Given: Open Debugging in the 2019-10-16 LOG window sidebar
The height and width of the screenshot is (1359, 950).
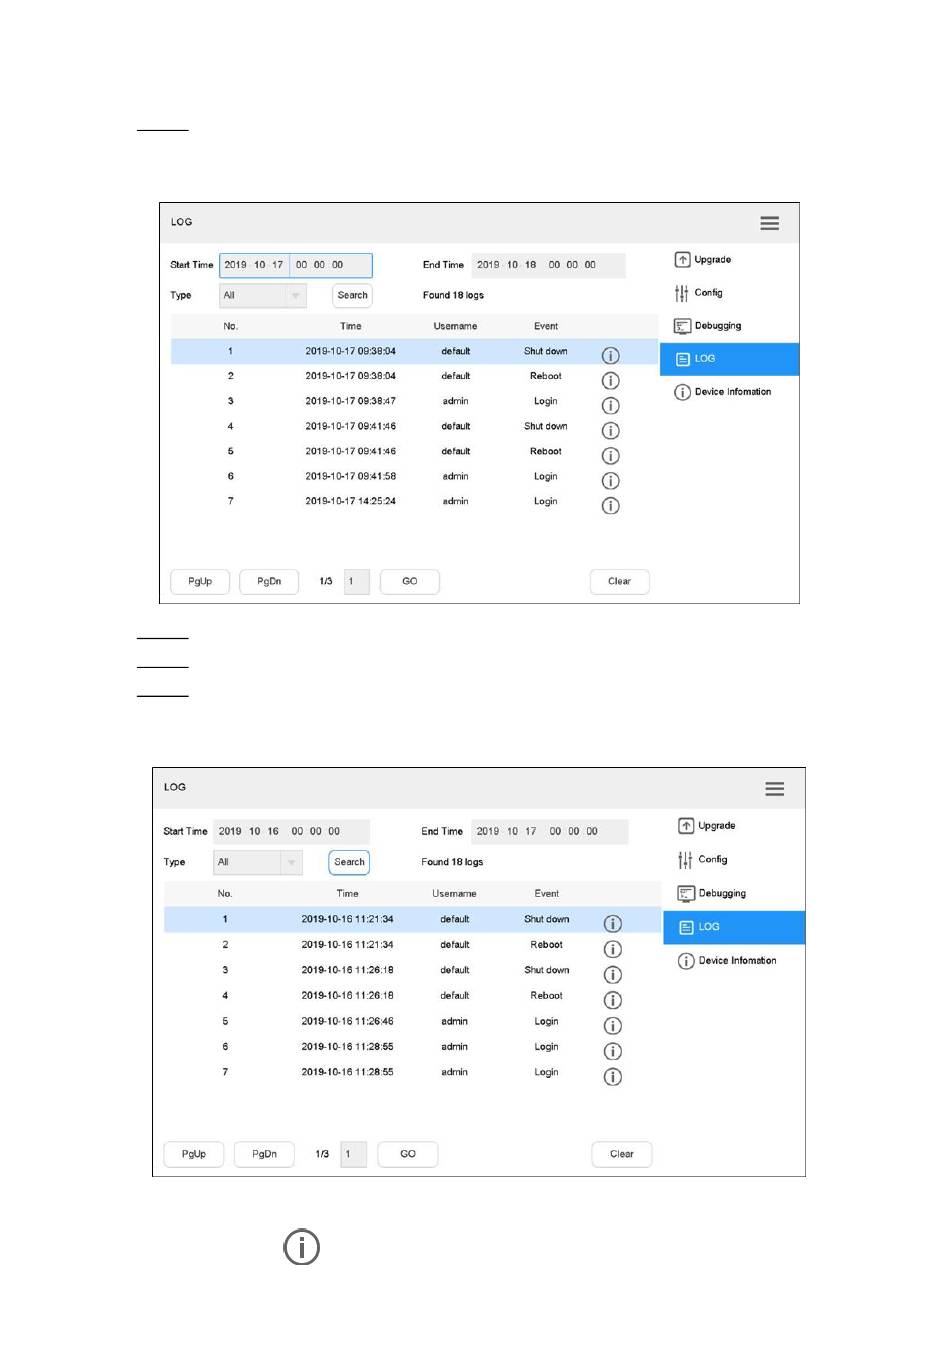Looking at the screenshot, I should (712, 894).
